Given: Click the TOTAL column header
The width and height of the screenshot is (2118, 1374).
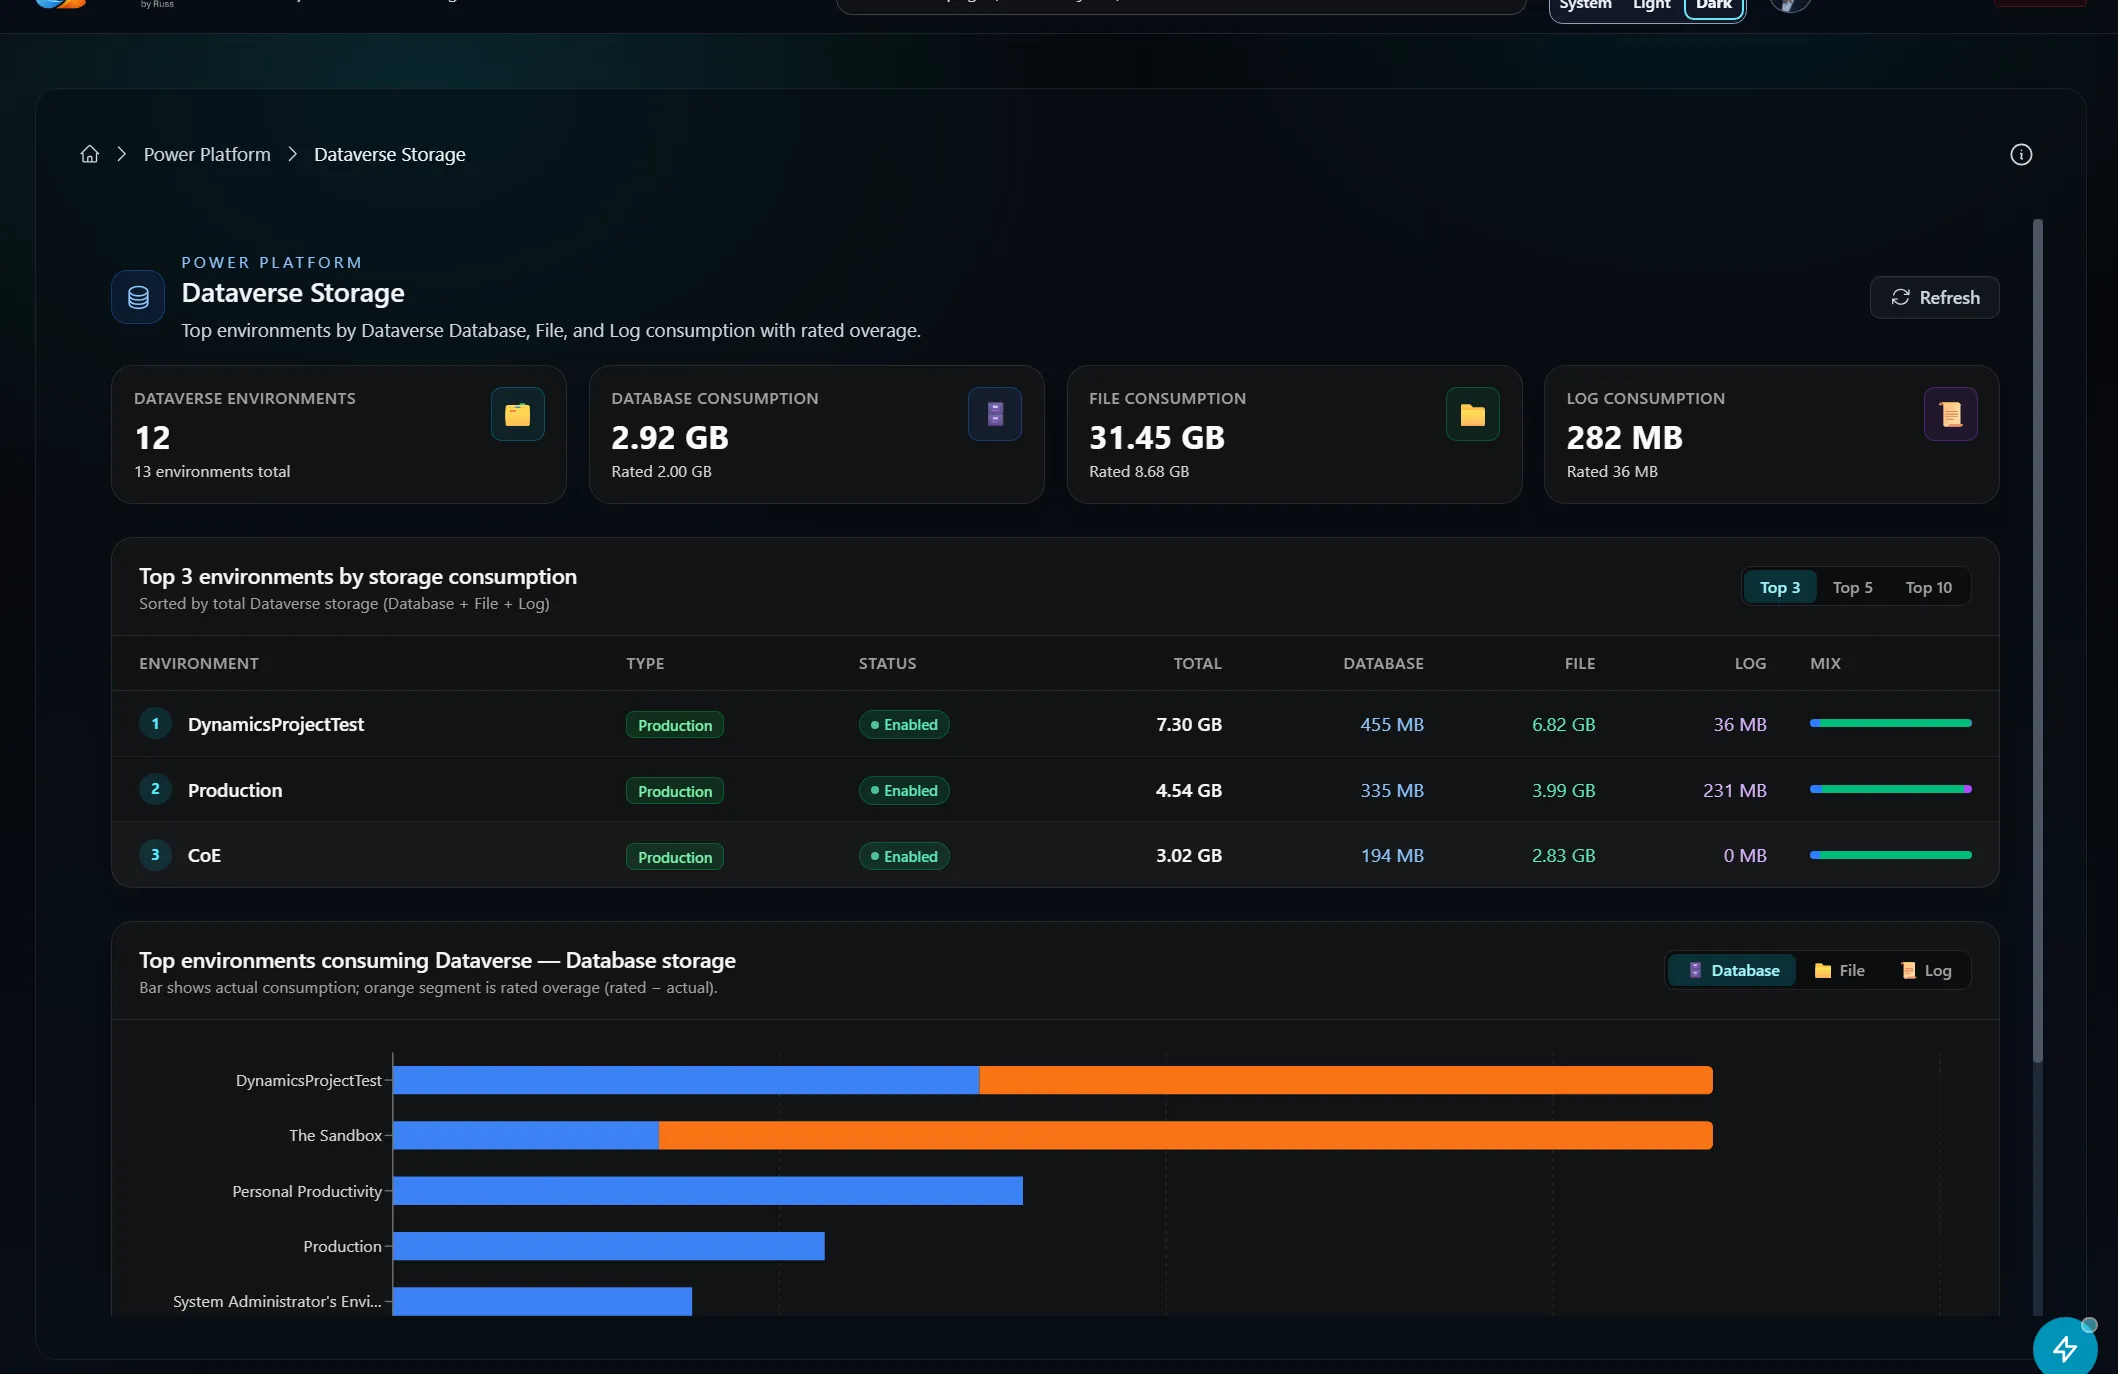Looking at the screenshot, I should coord(1198,663).
